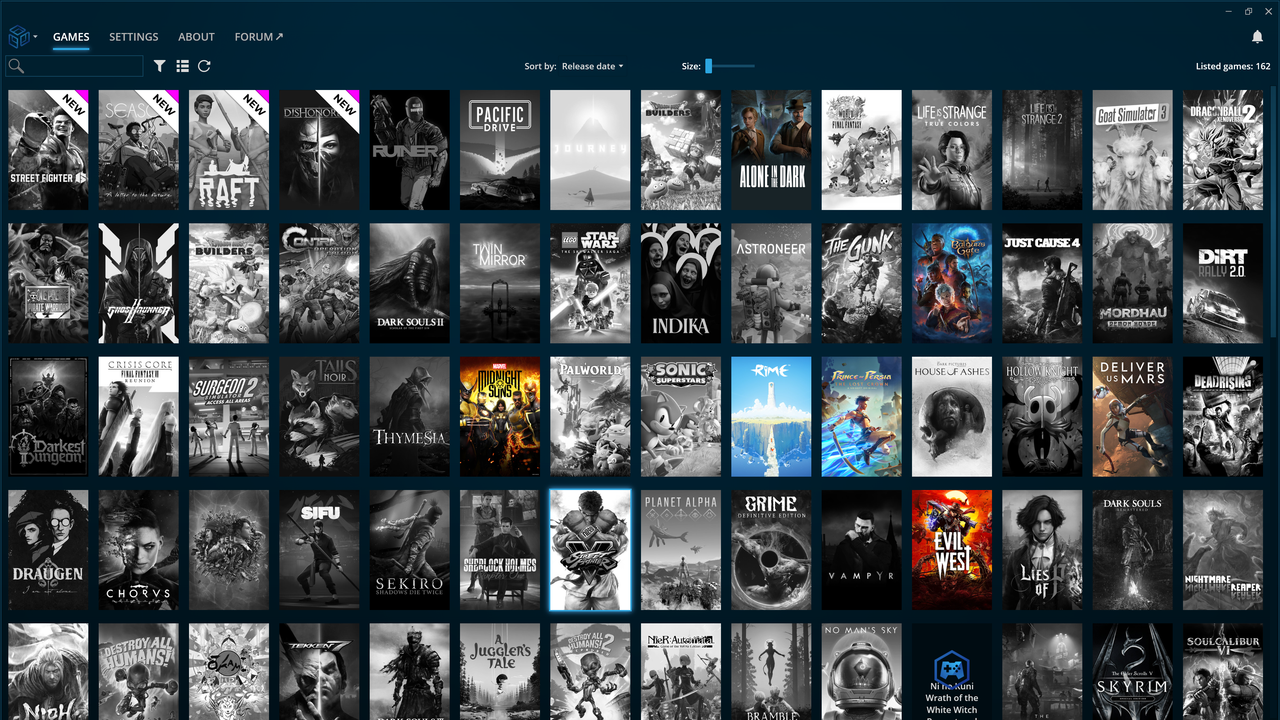Select the Rime game cover
1280x720 pixels.
pyautogui.click(x=771, y=417)
